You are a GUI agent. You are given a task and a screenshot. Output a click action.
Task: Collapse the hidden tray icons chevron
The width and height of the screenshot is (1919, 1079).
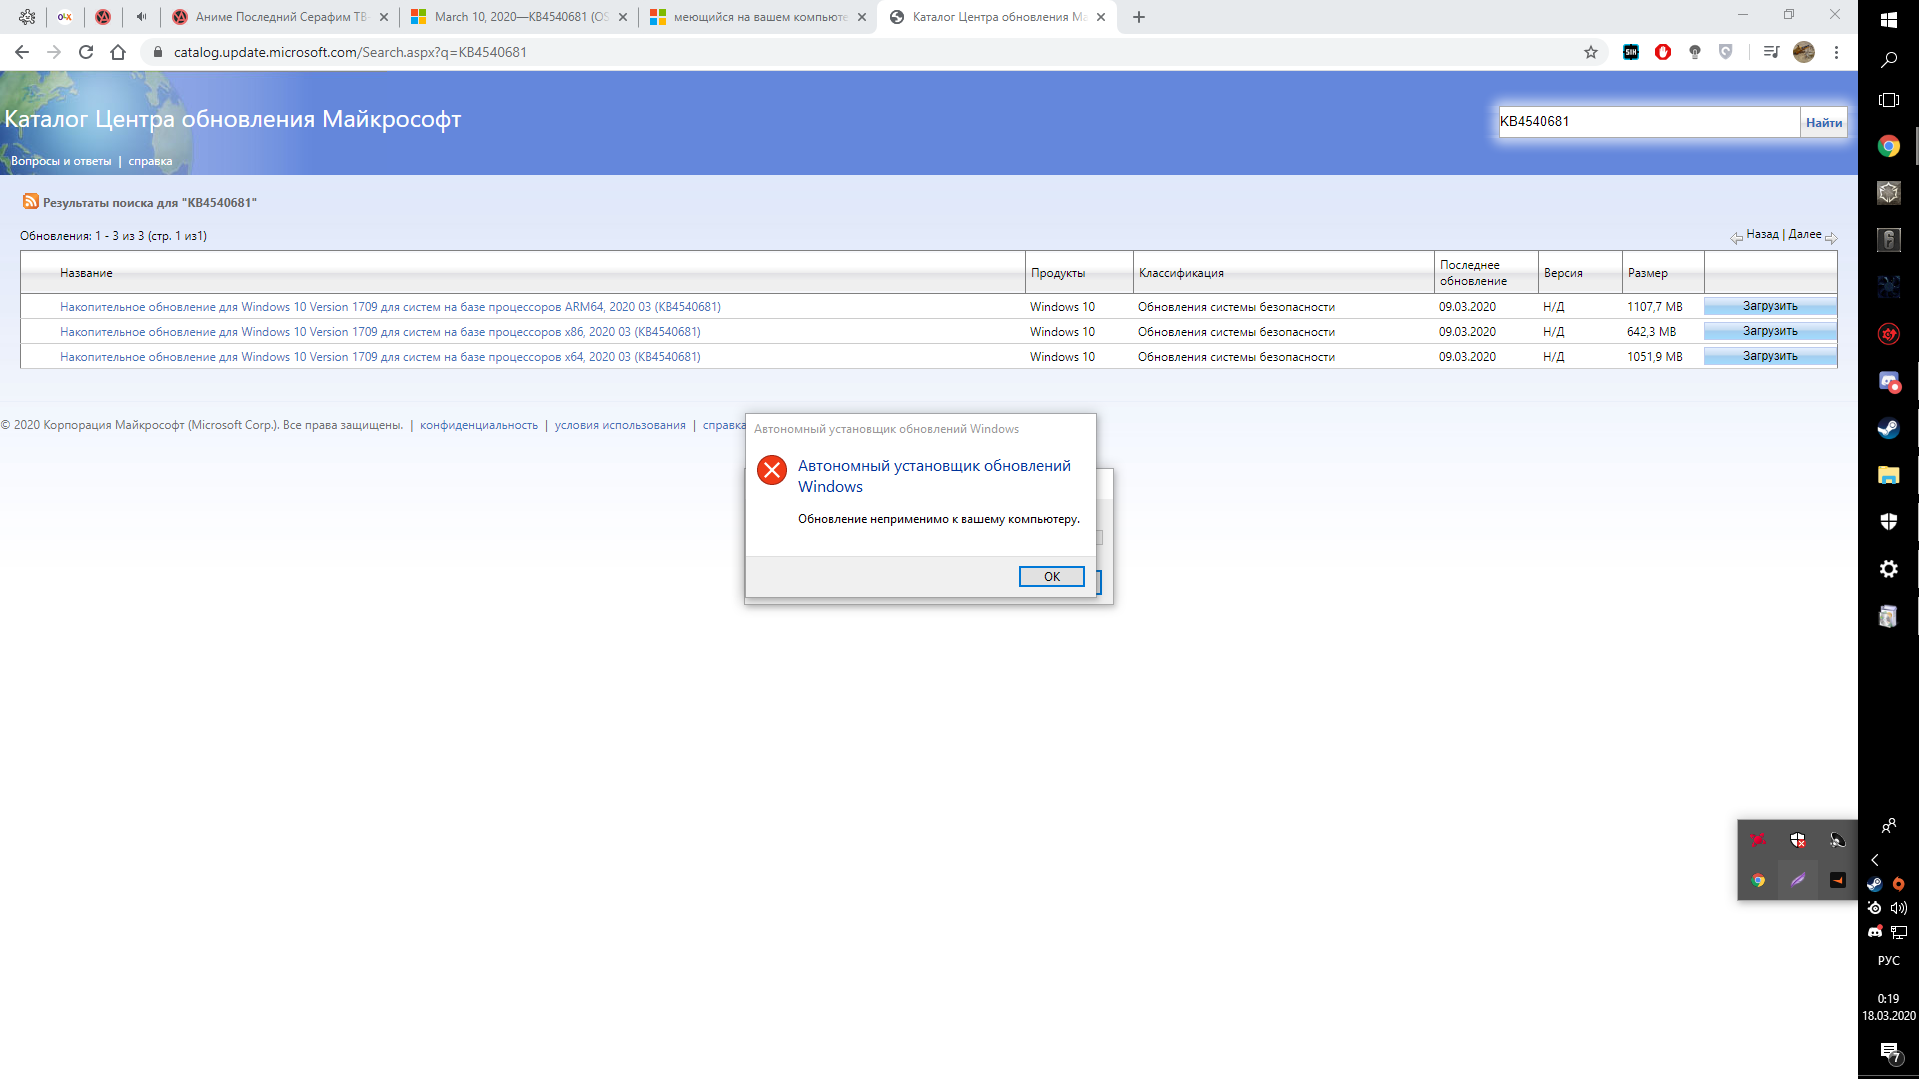coord(1875,860)
